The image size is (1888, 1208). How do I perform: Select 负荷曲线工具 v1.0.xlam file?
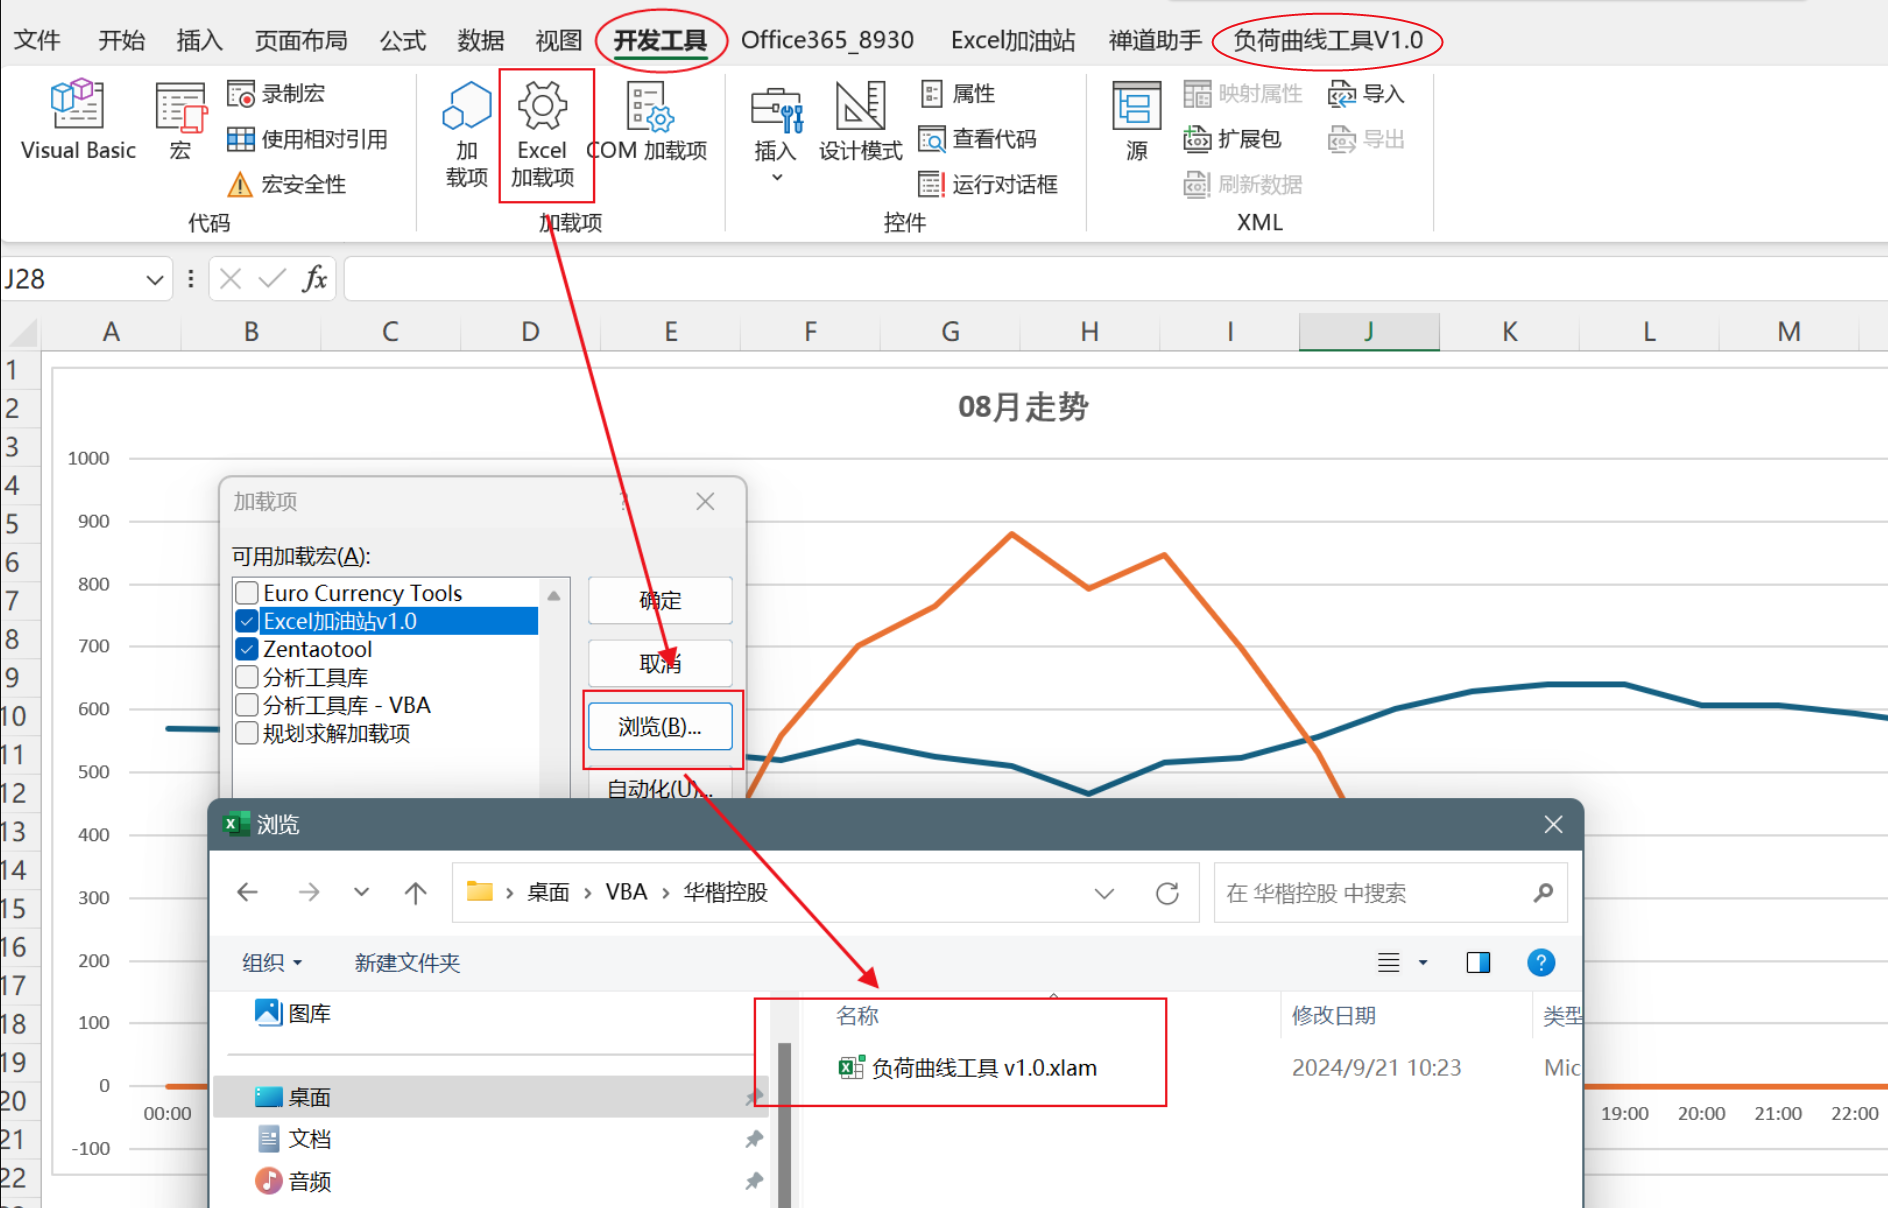[x=967, y=1068]
